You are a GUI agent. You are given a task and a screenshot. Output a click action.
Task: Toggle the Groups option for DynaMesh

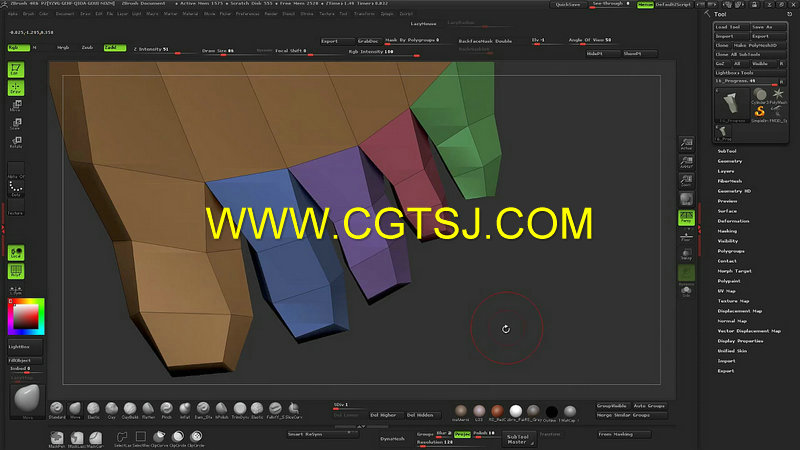tap(426, 434)
